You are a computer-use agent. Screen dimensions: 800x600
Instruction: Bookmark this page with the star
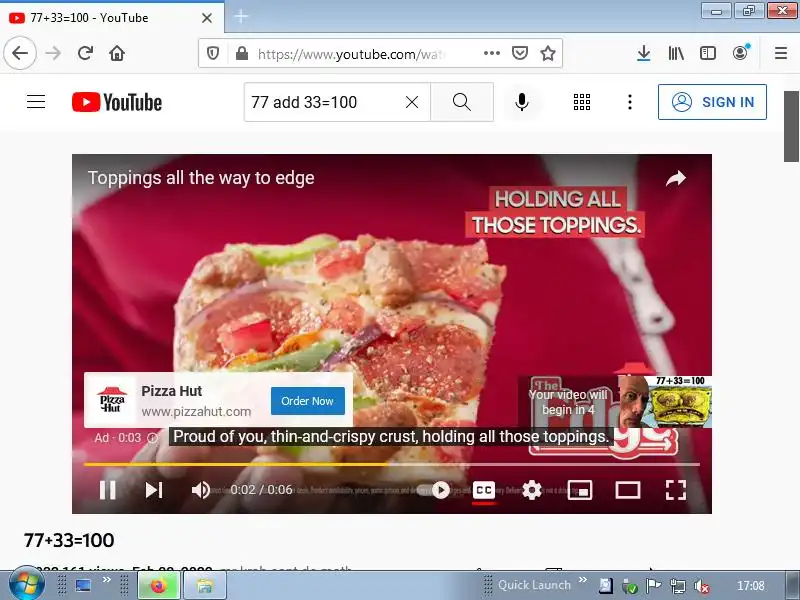tap(548, 53)
